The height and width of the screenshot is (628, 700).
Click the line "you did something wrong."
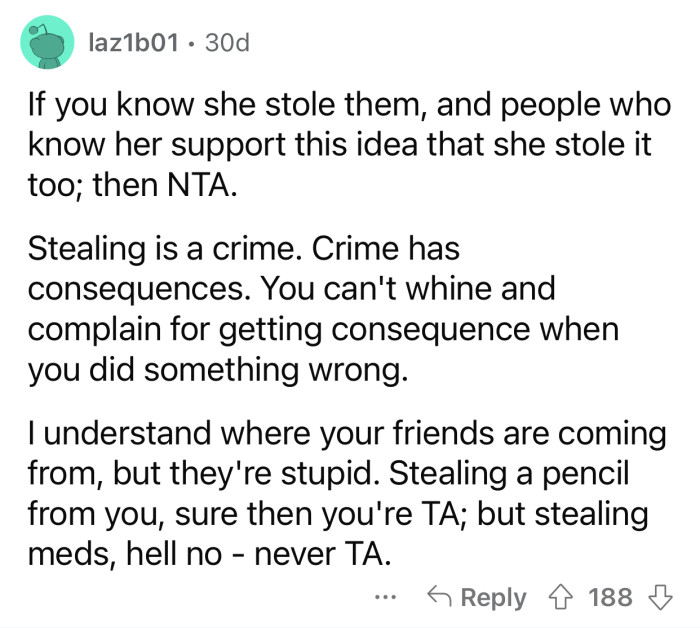pos(218,370)
